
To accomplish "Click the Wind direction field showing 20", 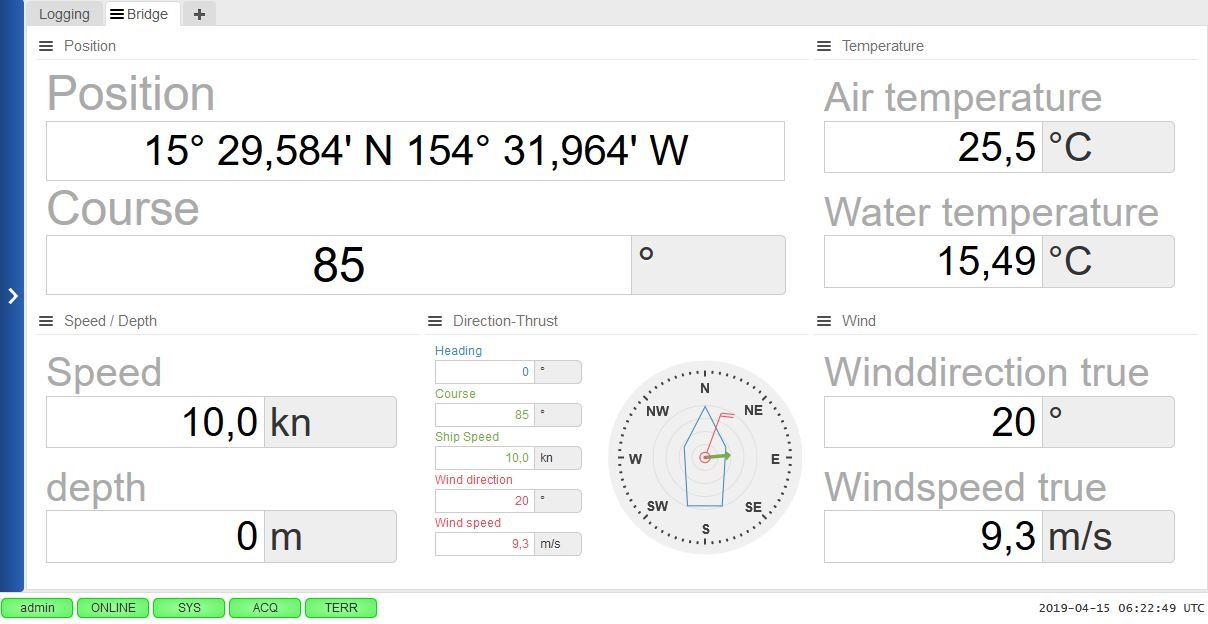I will tap(485, 501).
